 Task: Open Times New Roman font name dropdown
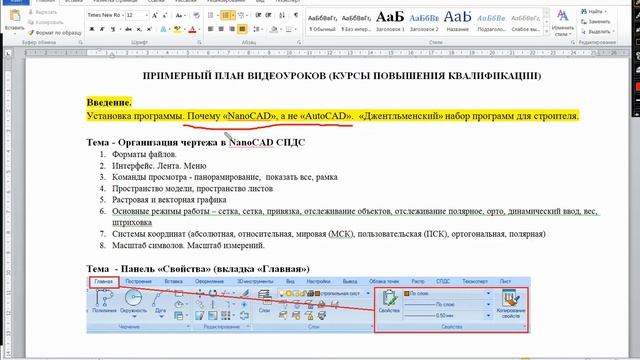[x=122, y=16]
